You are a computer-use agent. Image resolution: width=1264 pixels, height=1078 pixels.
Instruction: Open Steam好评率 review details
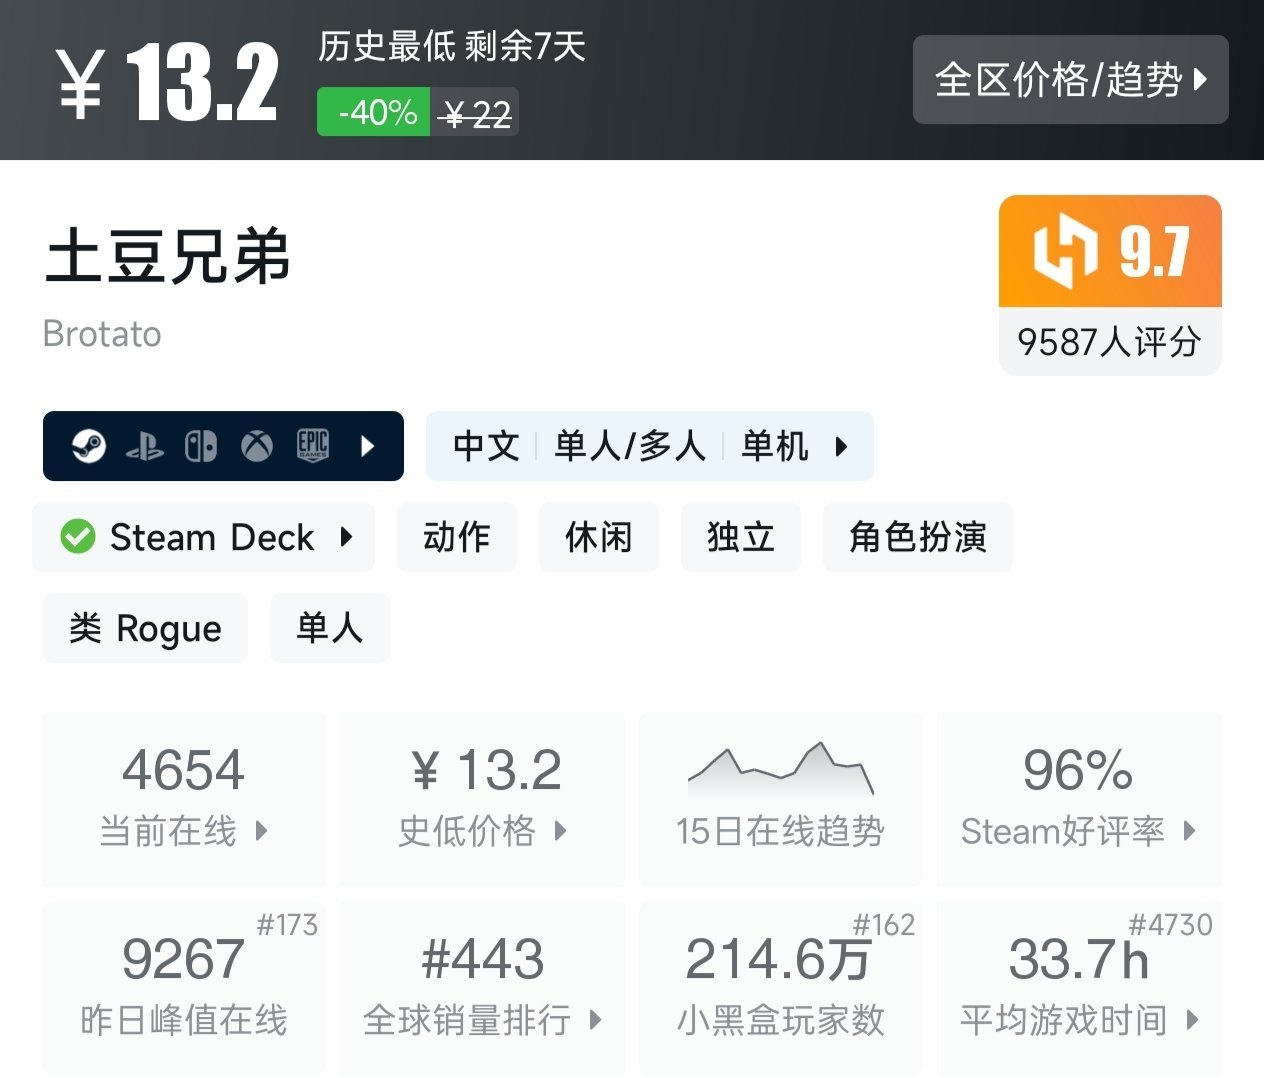(x=1079, y=798)
